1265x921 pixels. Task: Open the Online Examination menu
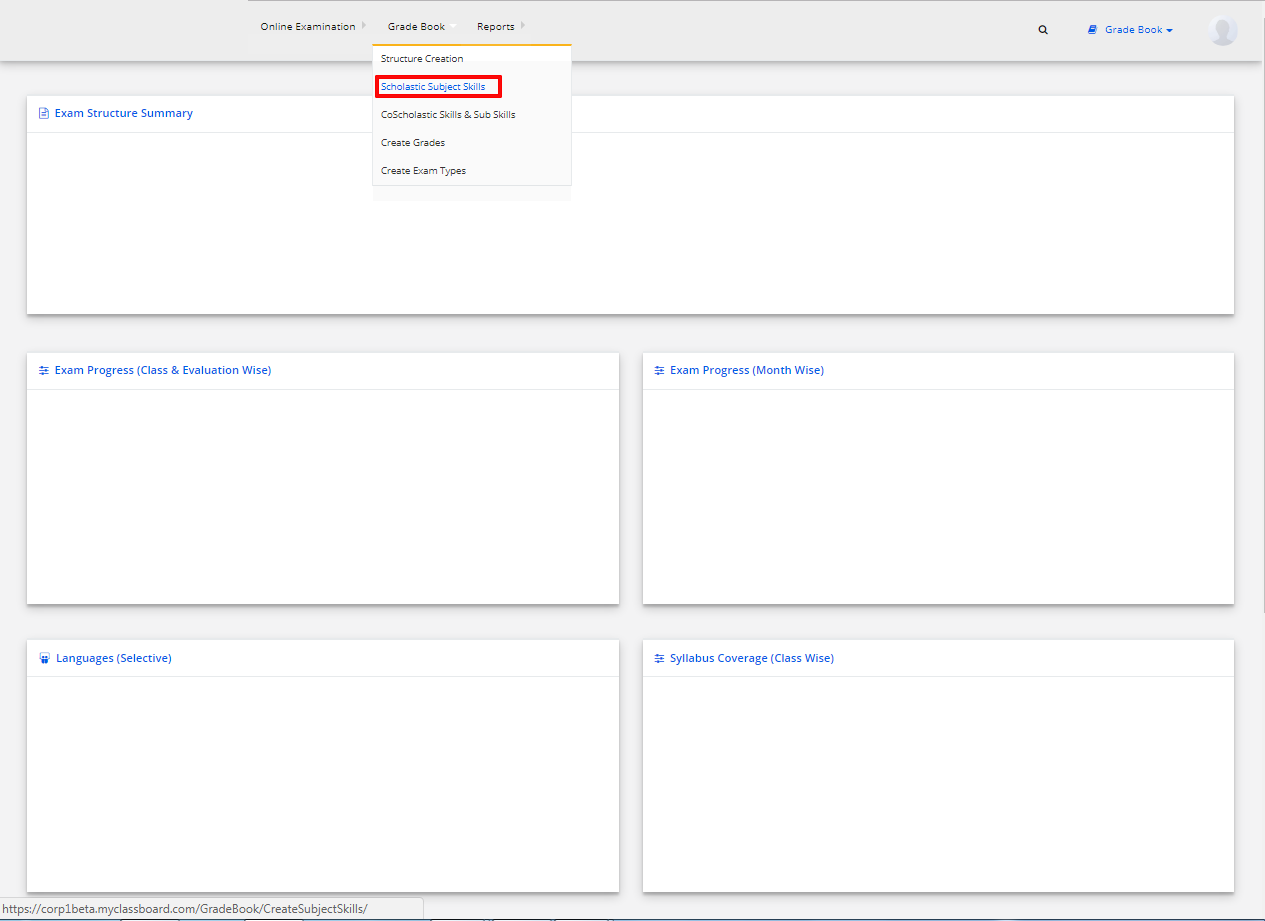click(x=308, y=27)
